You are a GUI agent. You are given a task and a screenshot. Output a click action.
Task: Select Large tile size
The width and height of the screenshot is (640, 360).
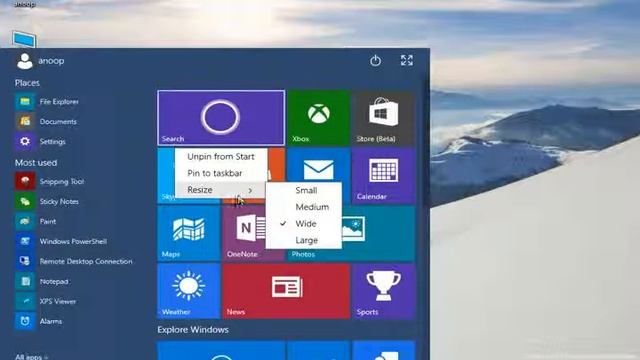click(x=304, y=241)
